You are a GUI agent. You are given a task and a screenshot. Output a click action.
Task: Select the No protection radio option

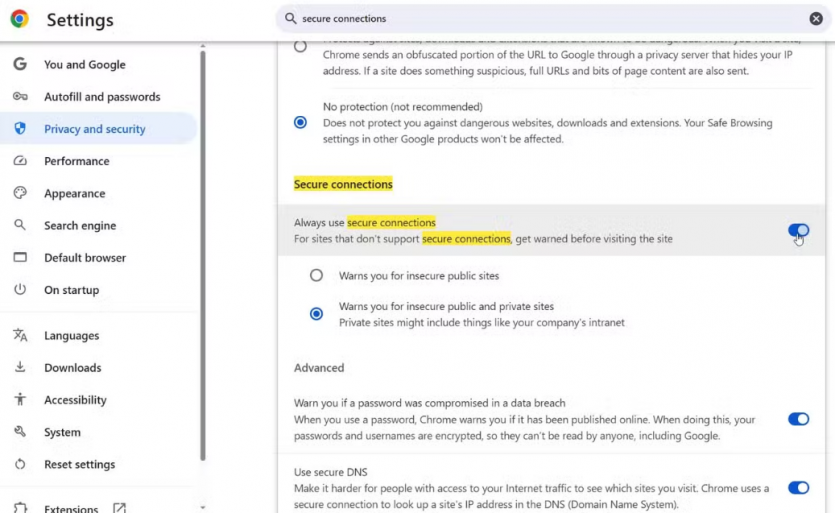point(300,123)
